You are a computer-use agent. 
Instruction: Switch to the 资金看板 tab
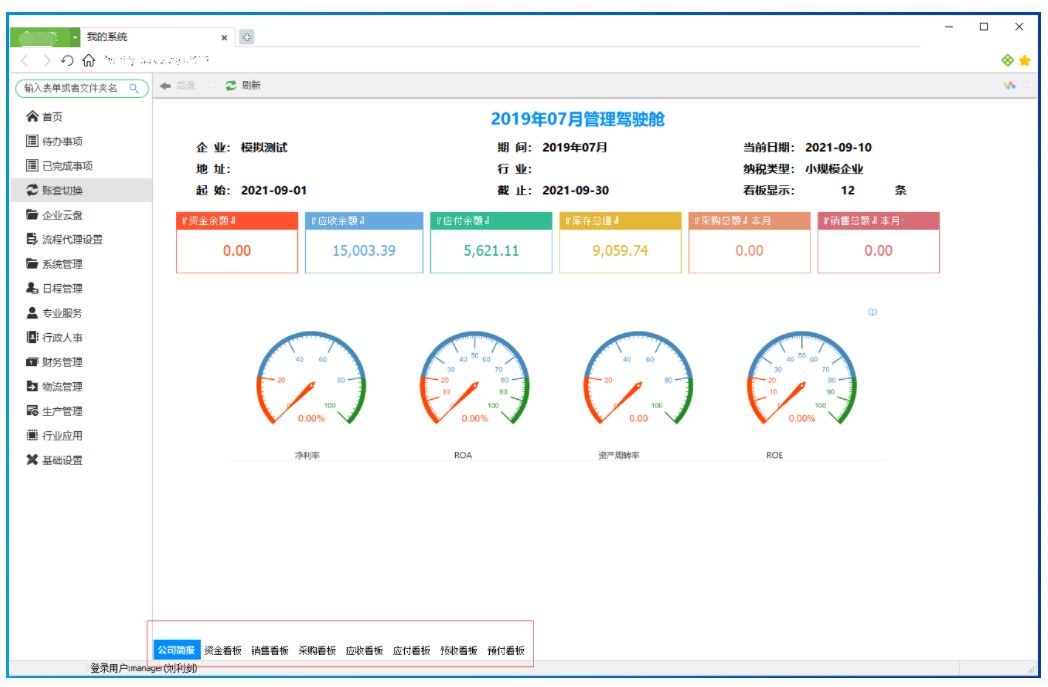point(223,650)
